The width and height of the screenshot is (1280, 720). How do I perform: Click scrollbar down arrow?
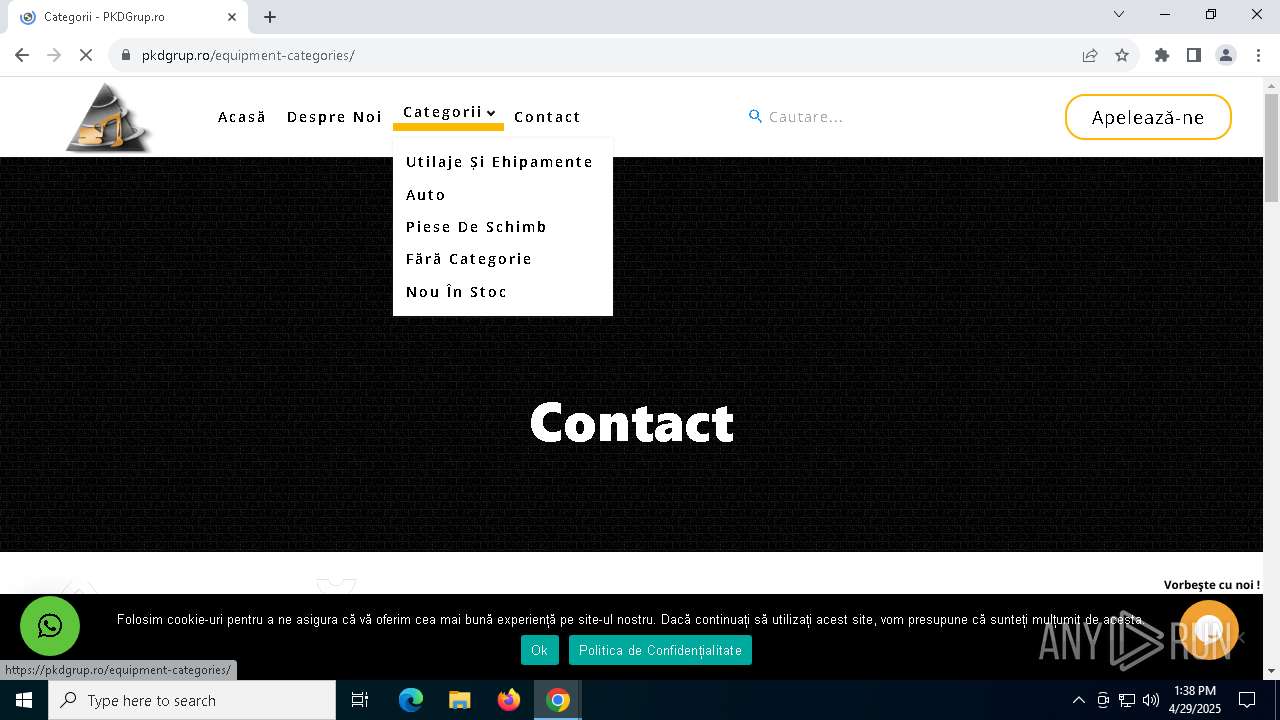click(x=1271, y=672)
